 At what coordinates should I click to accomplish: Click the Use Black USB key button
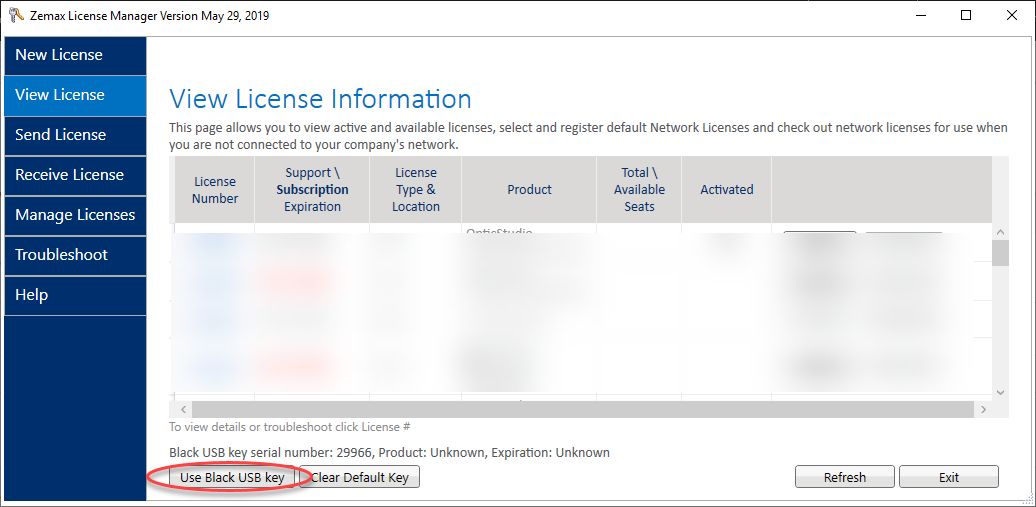232,477
